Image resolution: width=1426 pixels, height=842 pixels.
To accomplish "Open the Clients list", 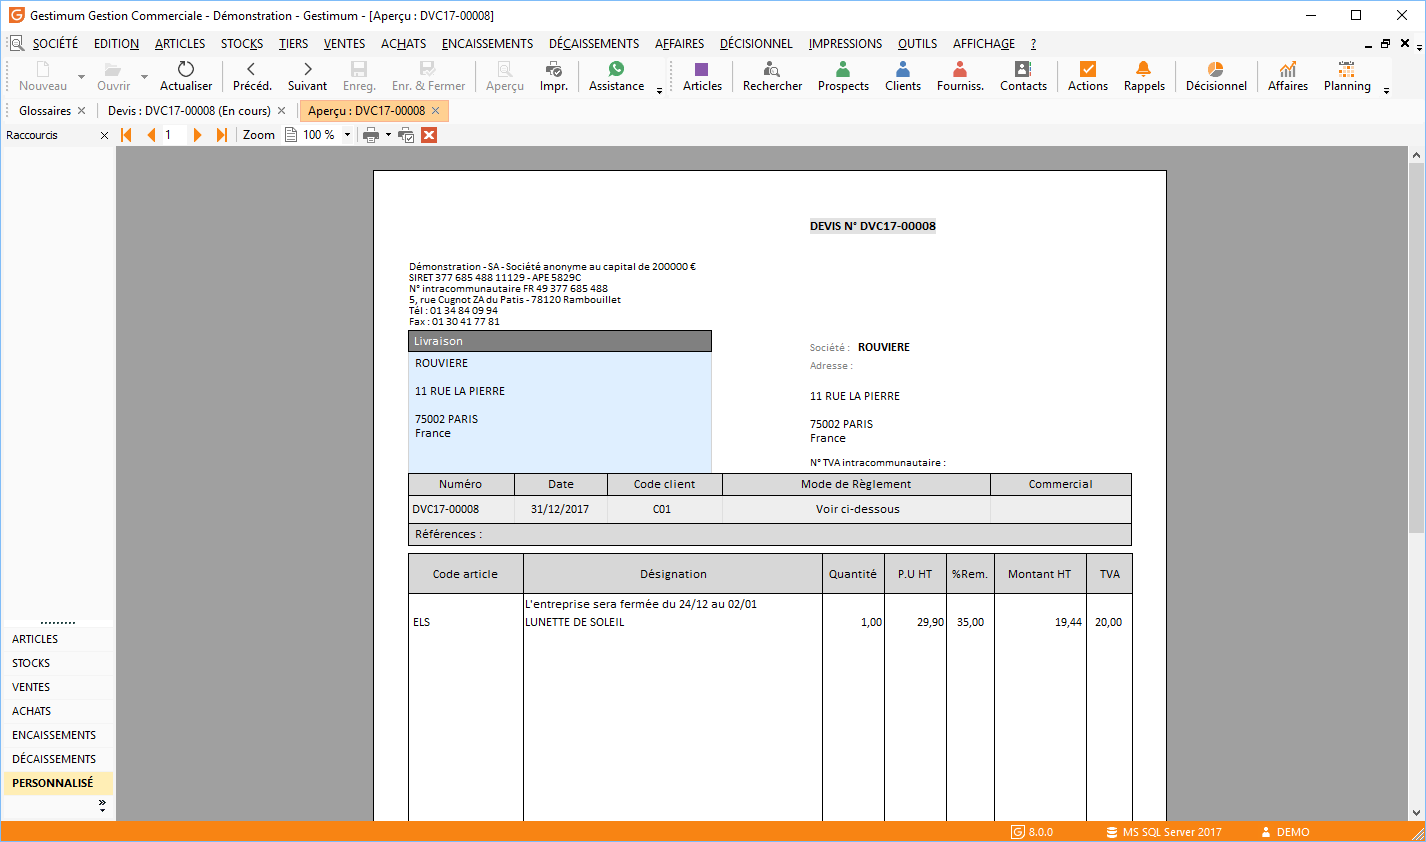I will pos(903,76).
